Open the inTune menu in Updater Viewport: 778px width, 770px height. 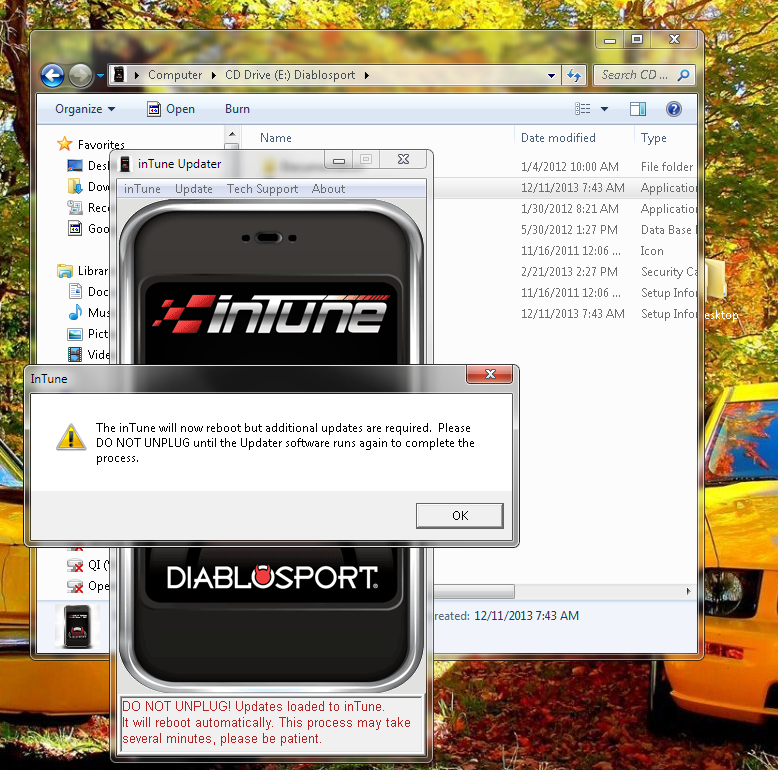[142, 189]
